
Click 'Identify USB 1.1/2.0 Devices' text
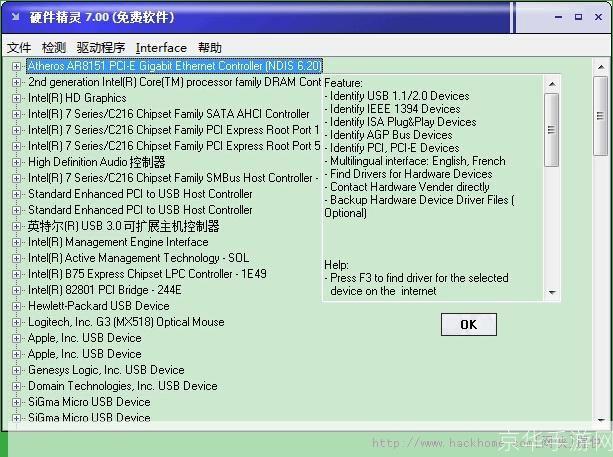pyautogui.click(x=400, y=96)
